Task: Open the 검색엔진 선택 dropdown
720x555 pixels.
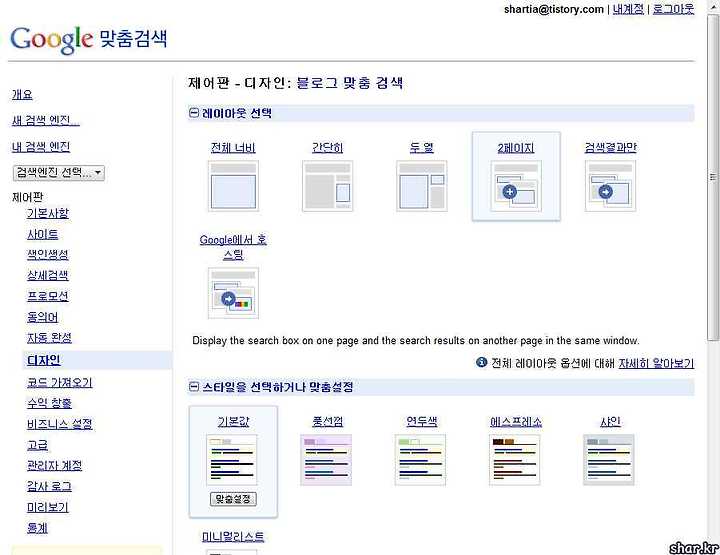Action: pyautogui.click(x=59, y=173)
